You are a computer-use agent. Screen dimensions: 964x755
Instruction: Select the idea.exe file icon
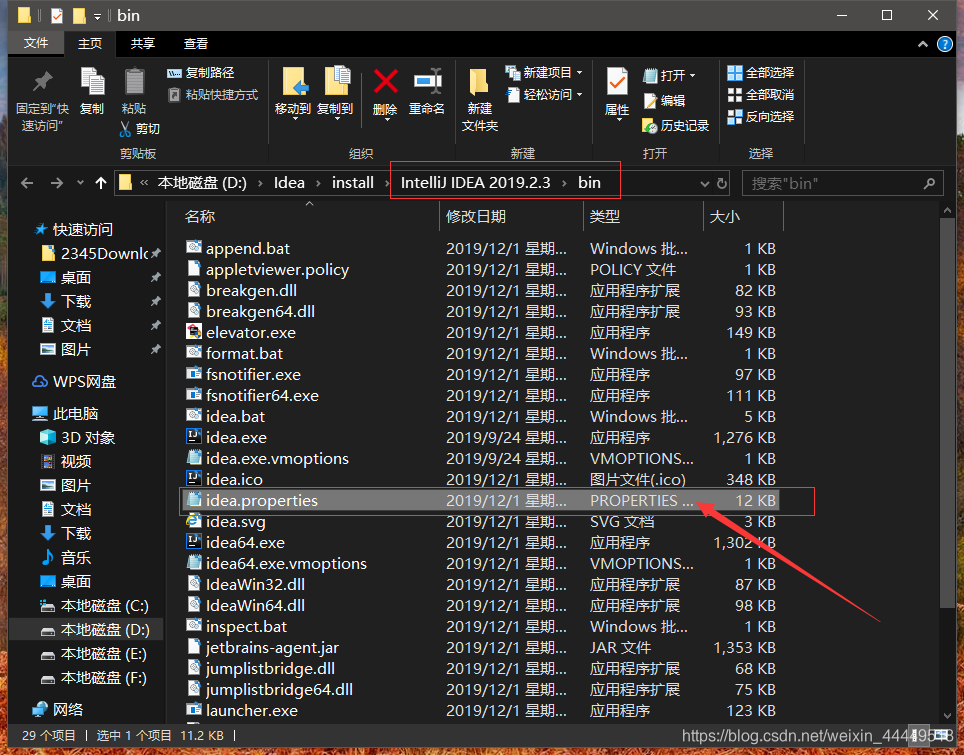194,437
